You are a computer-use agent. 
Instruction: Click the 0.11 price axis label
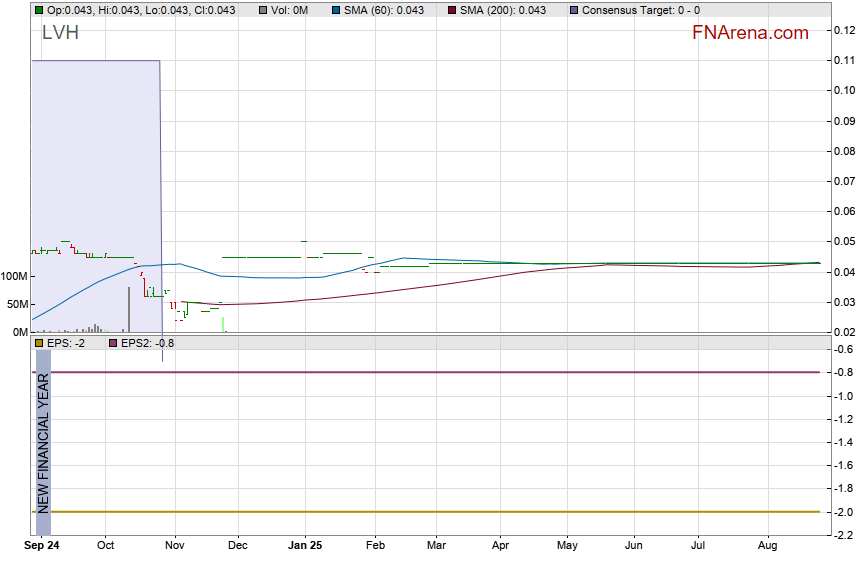(x=843, y=61)
